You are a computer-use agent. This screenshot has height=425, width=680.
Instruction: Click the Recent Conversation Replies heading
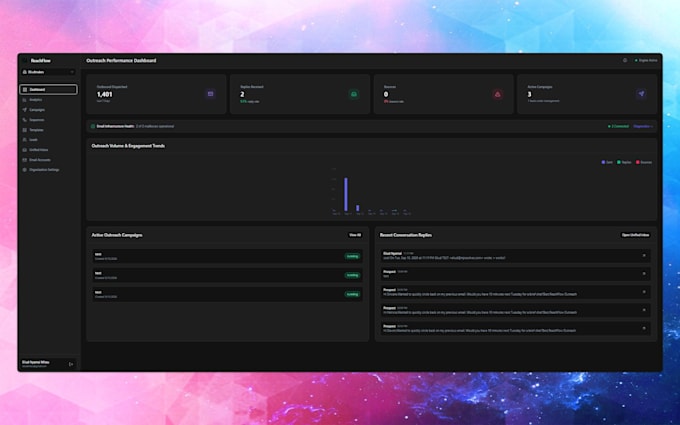click(405, 235)
